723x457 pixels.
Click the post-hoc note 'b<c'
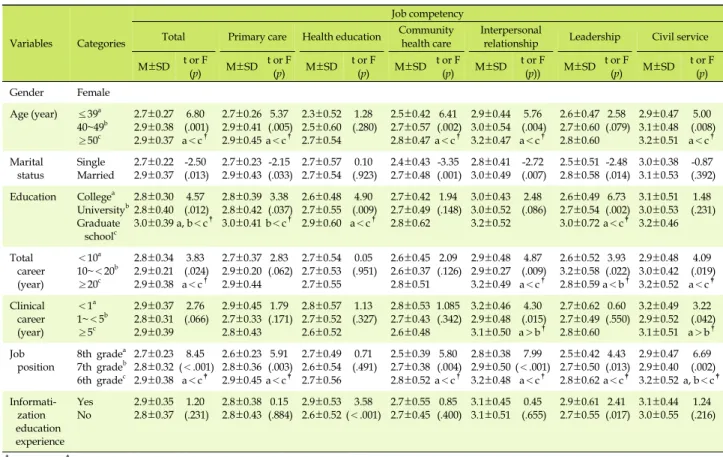[x=279, y=223]
